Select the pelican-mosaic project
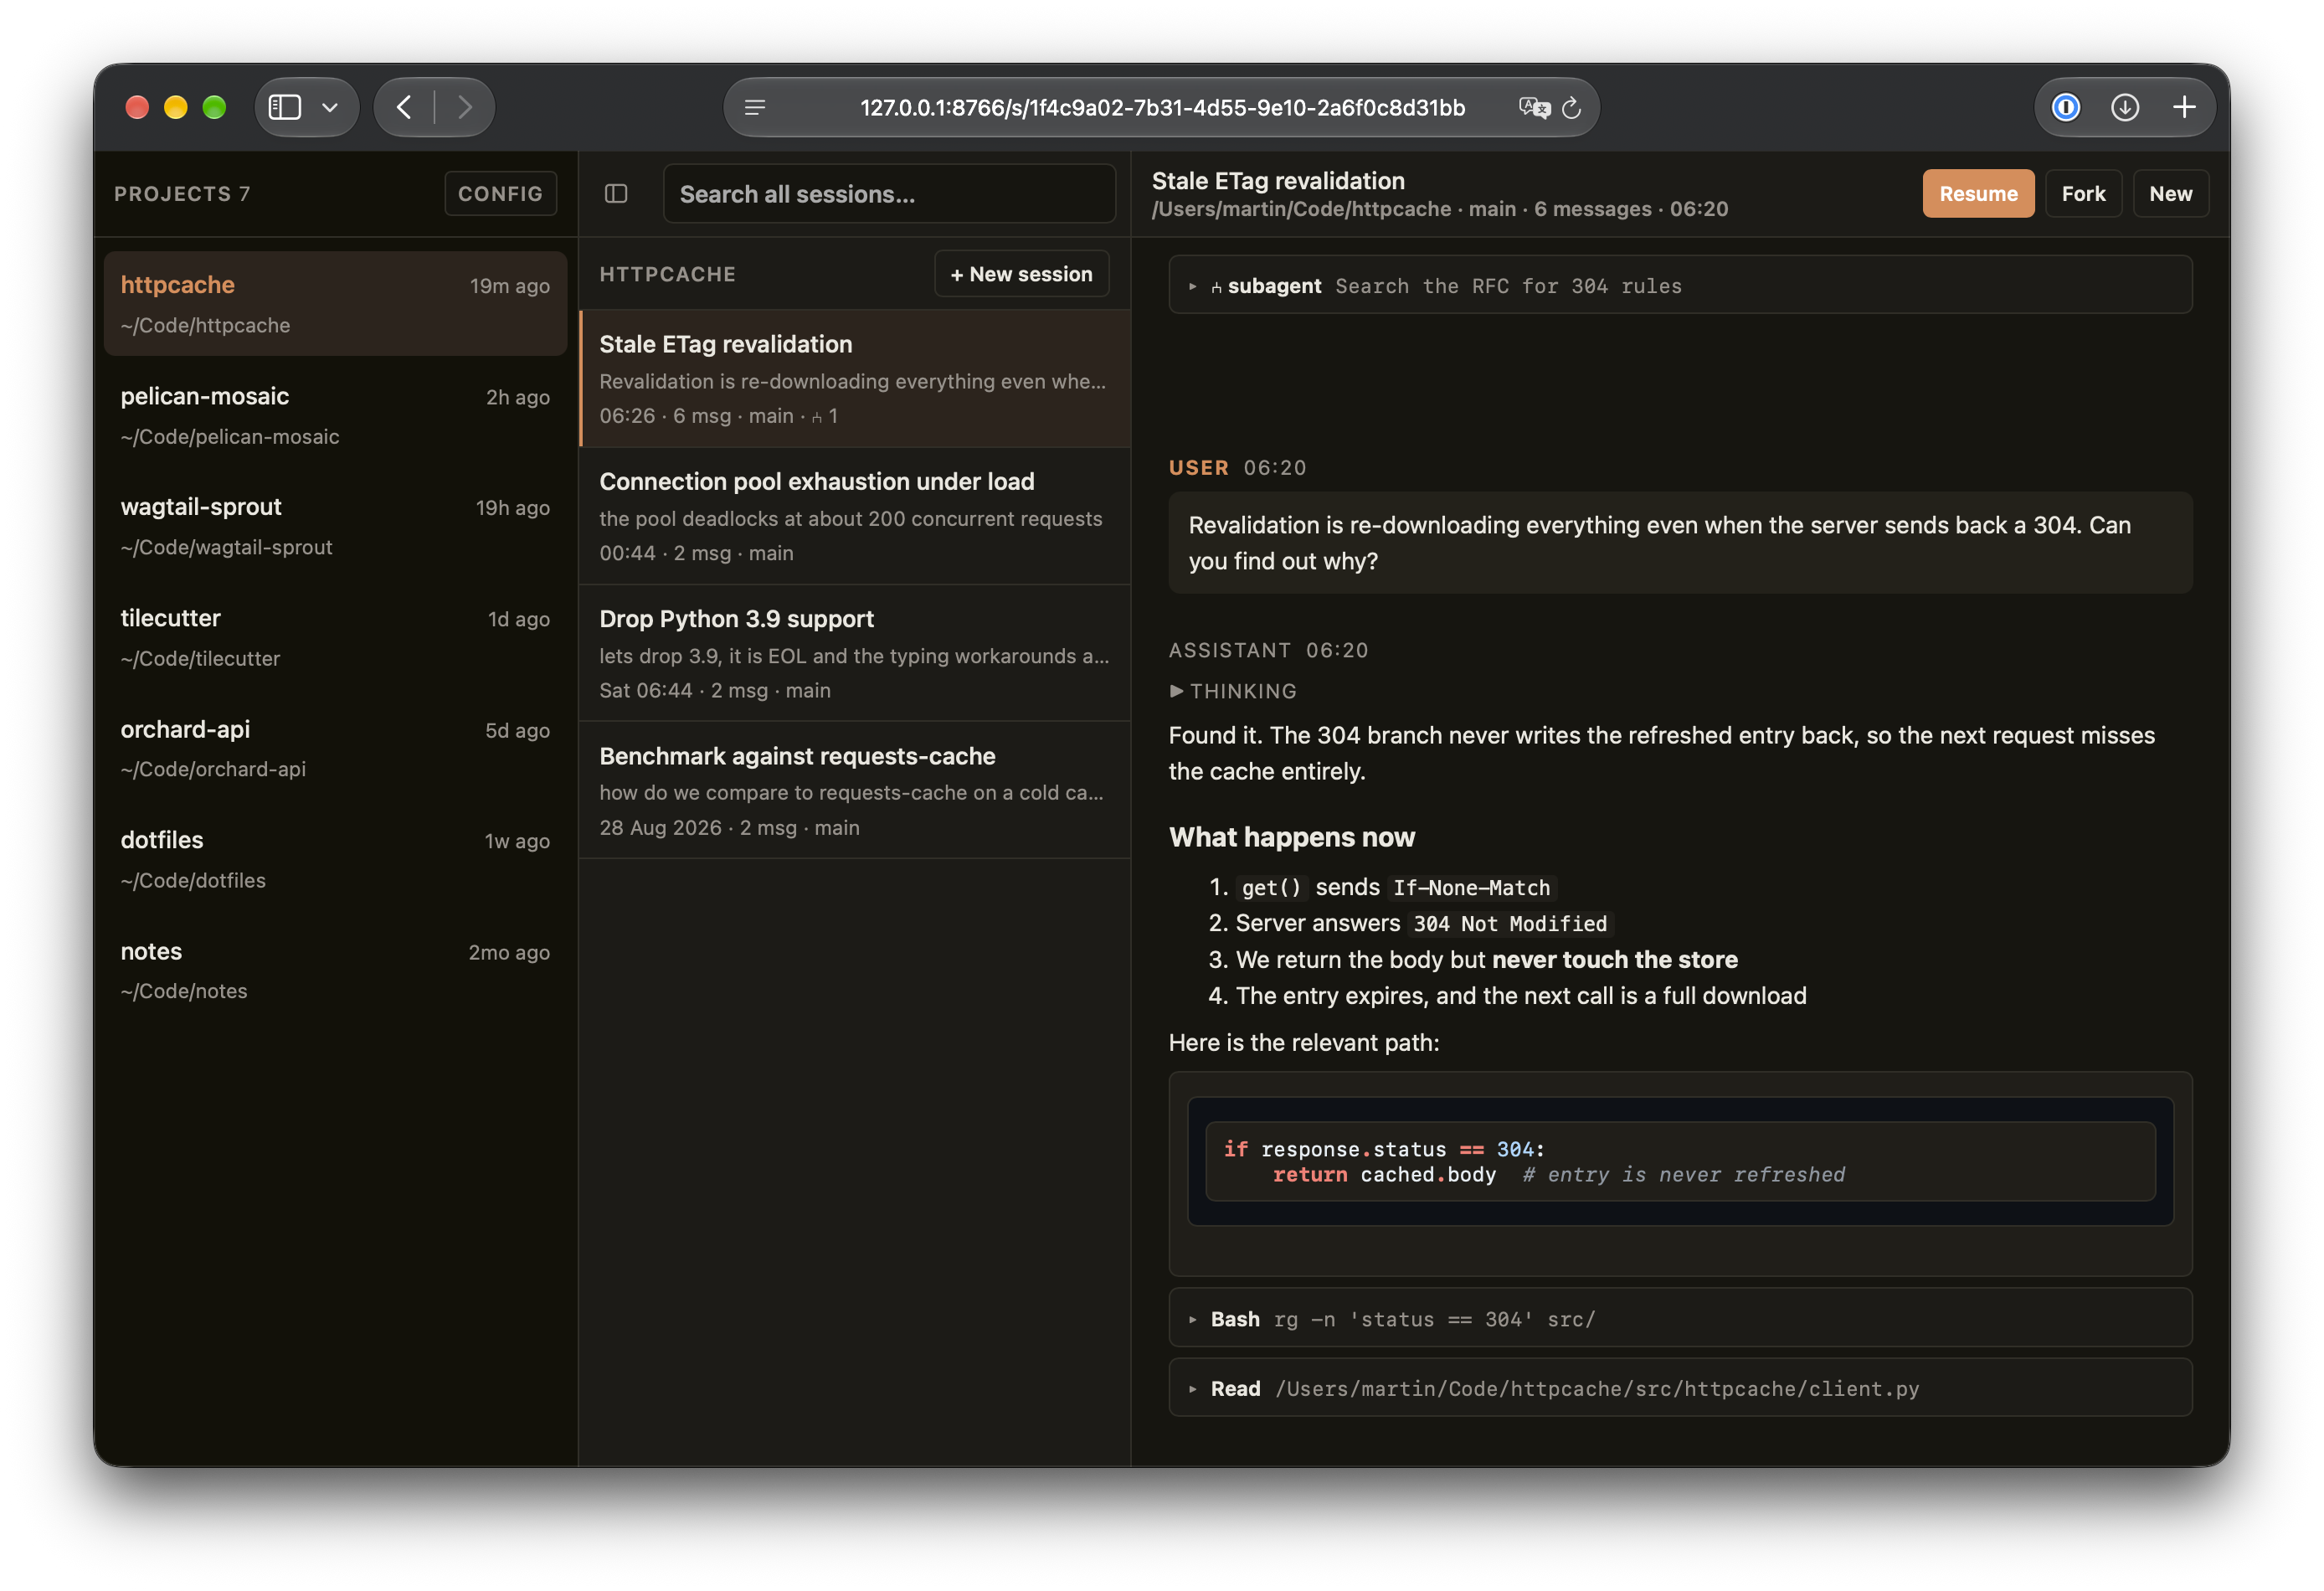The height and width of the screenshot is (1591, 2324). click(335, 415)
